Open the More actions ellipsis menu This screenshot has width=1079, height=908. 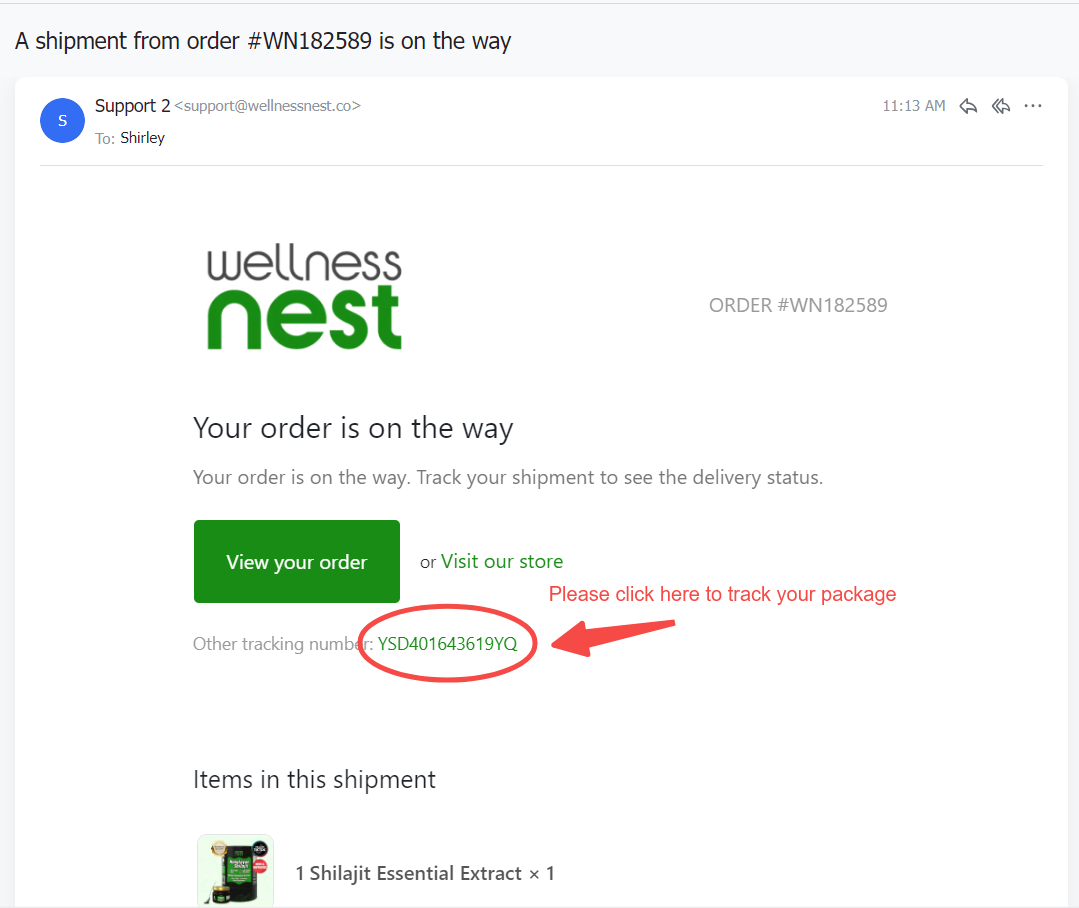click(x=1033, y=106)
